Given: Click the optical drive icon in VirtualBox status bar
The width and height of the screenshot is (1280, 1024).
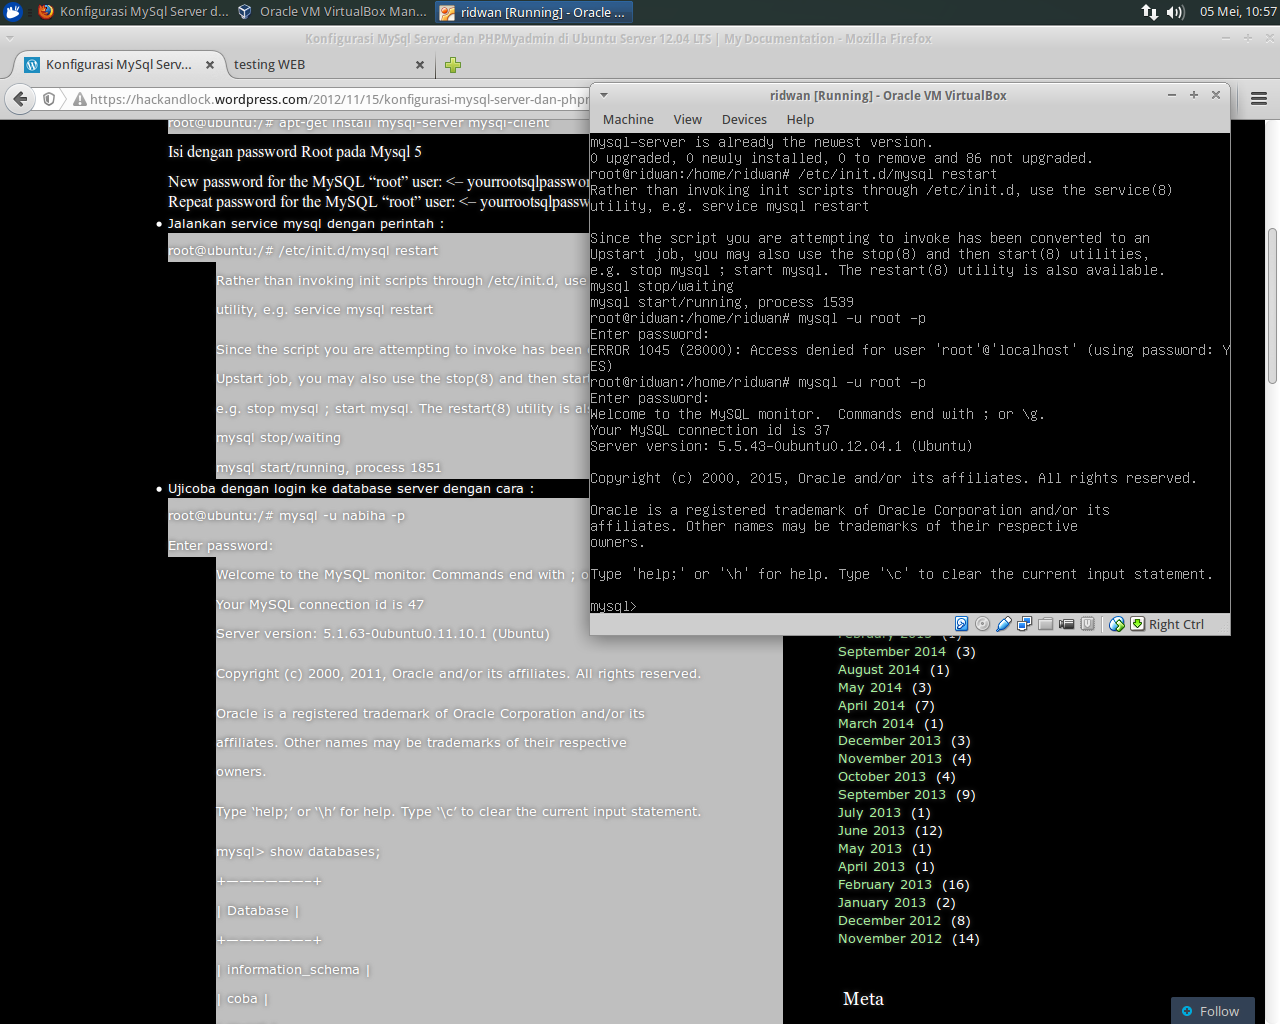Looking at the screenshot, I should click(983, 622).
